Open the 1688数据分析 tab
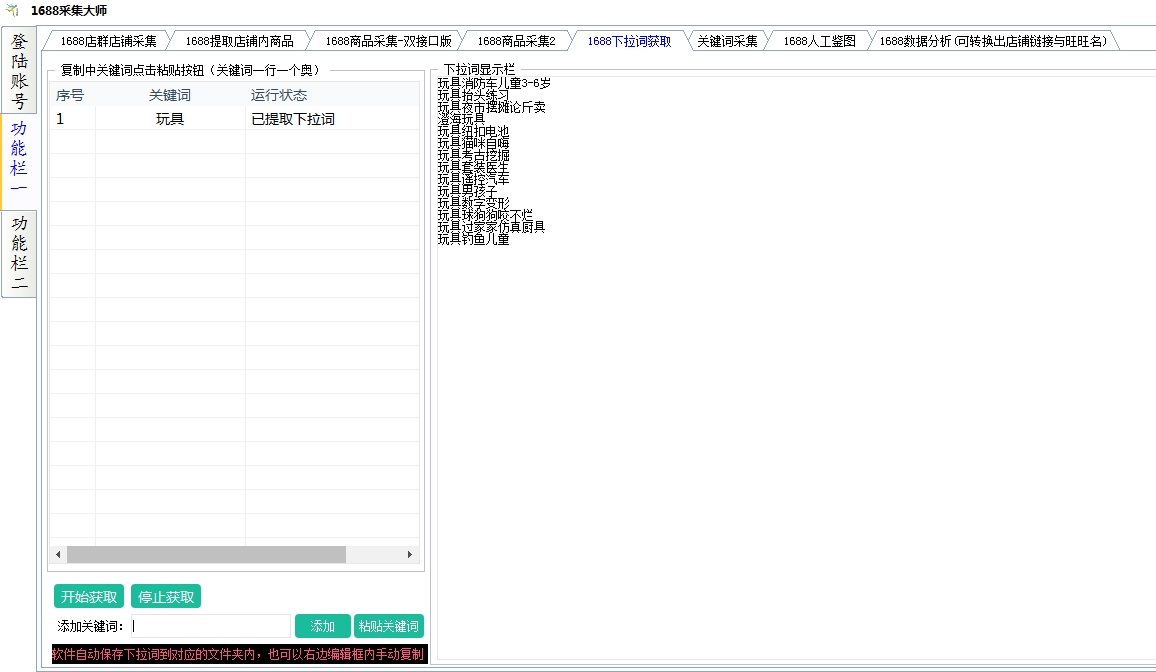The width and height of the screenshot is (1156, 672). (x=993, y=41)
